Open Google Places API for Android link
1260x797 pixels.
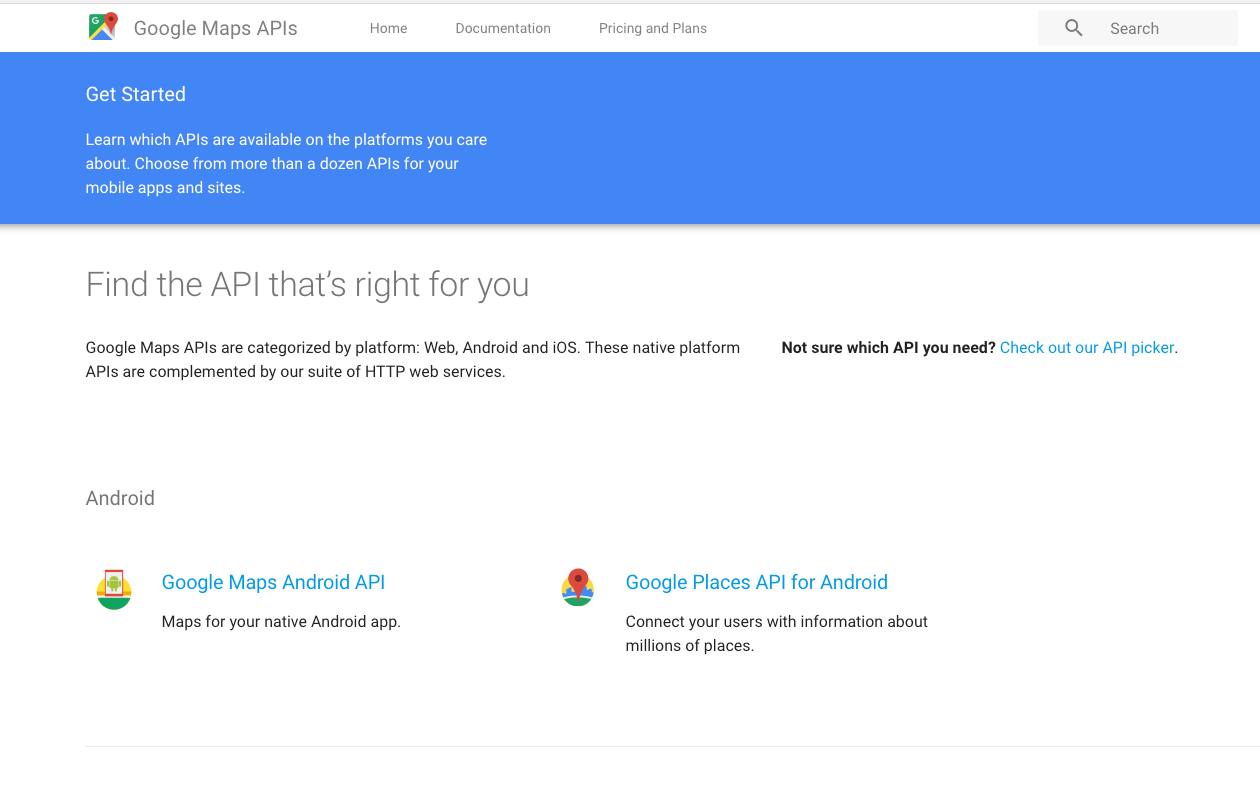(757, 582)
